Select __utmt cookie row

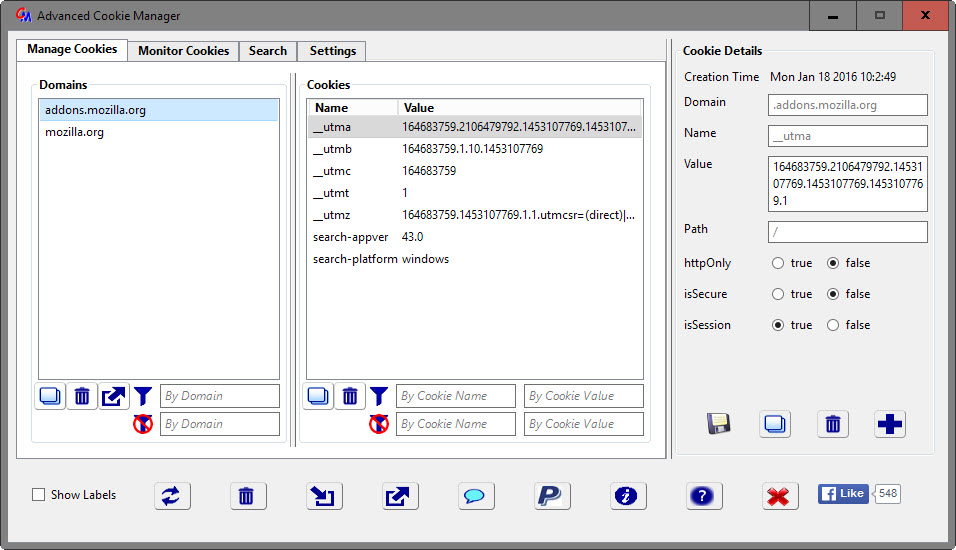[475, 193]
